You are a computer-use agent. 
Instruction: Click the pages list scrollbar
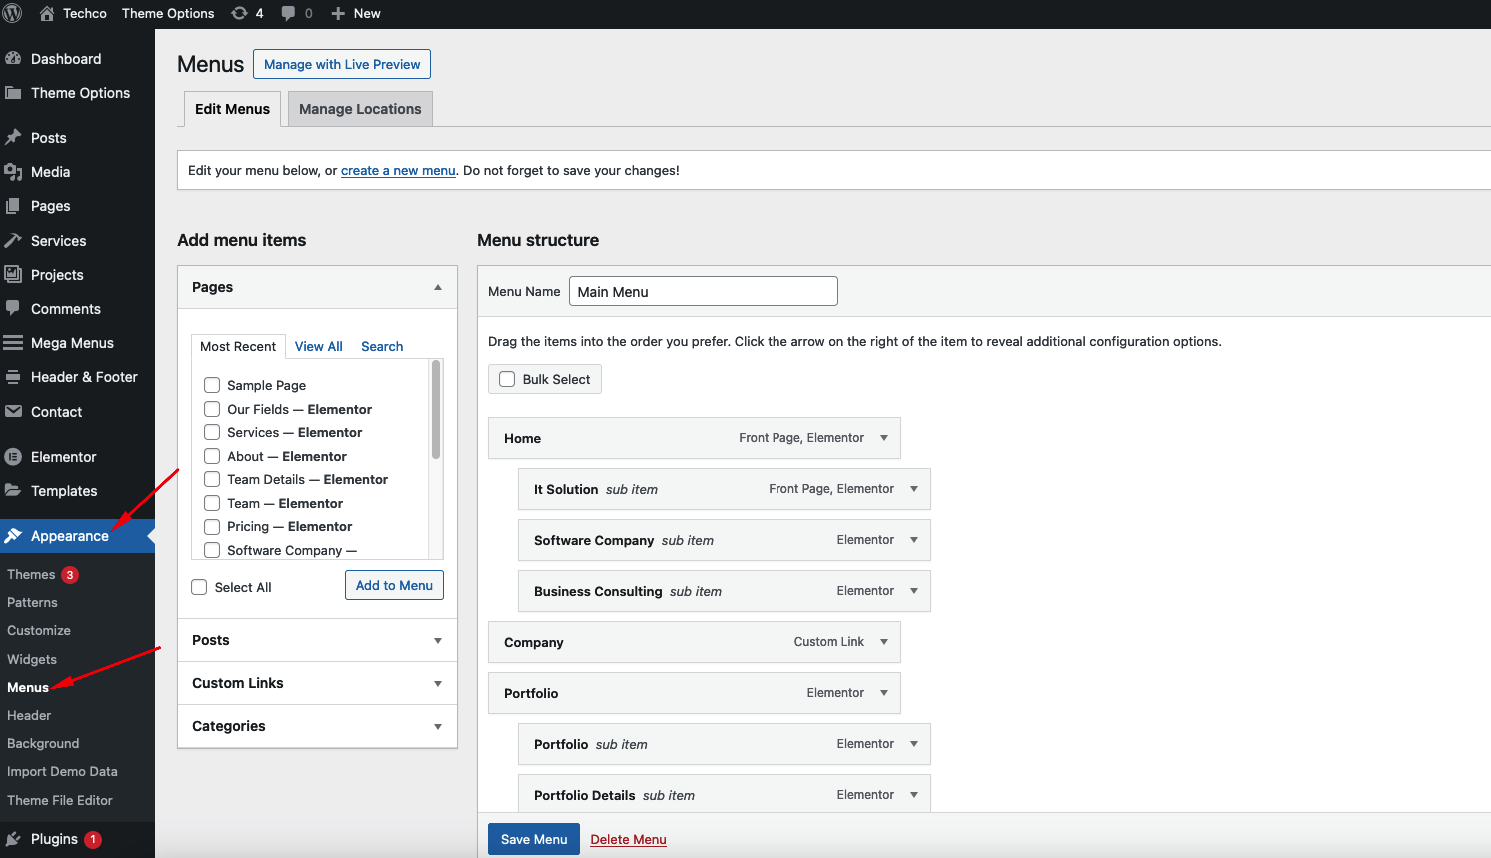point(436,410)
